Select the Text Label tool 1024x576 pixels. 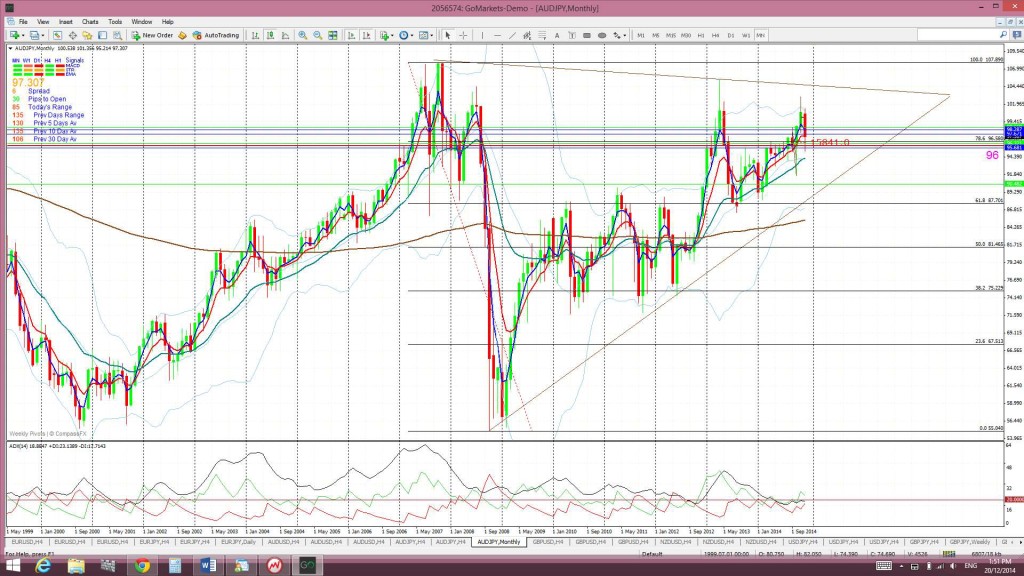pos(572,35)
